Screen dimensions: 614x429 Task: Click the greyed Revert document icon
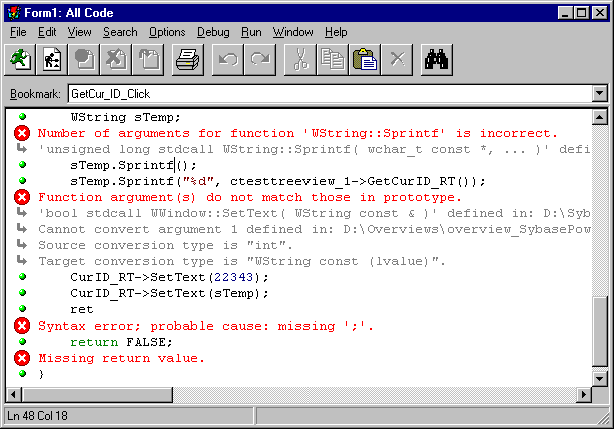pos(116,59)
